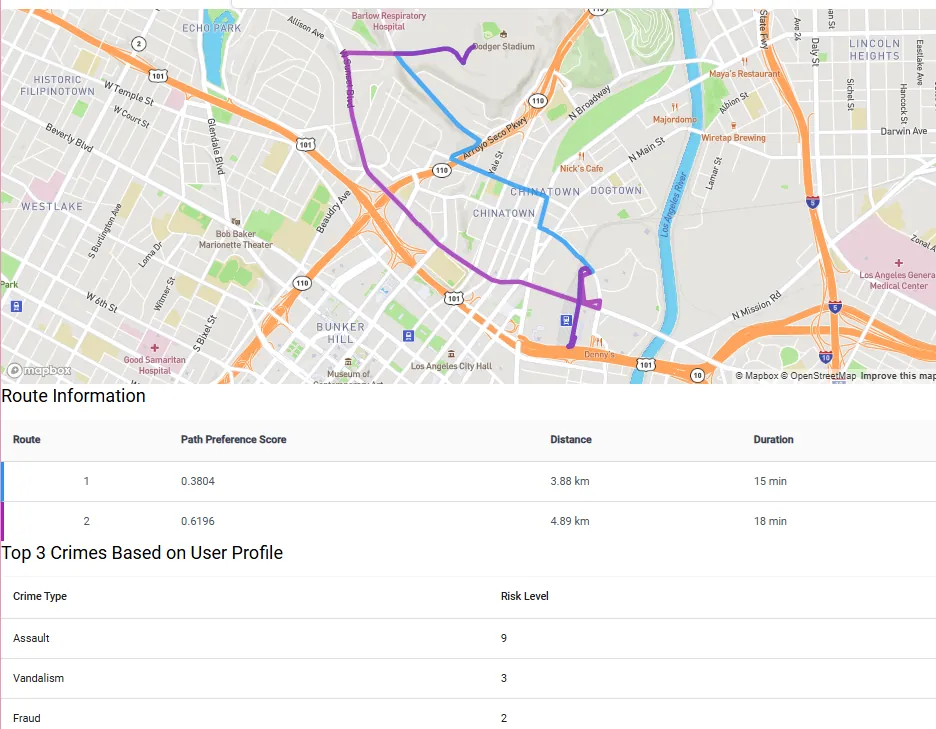The width and height of the screenshot is (936, 729).
Task: Click the transit icon beside W 6th St
Action: pos(17,306)
